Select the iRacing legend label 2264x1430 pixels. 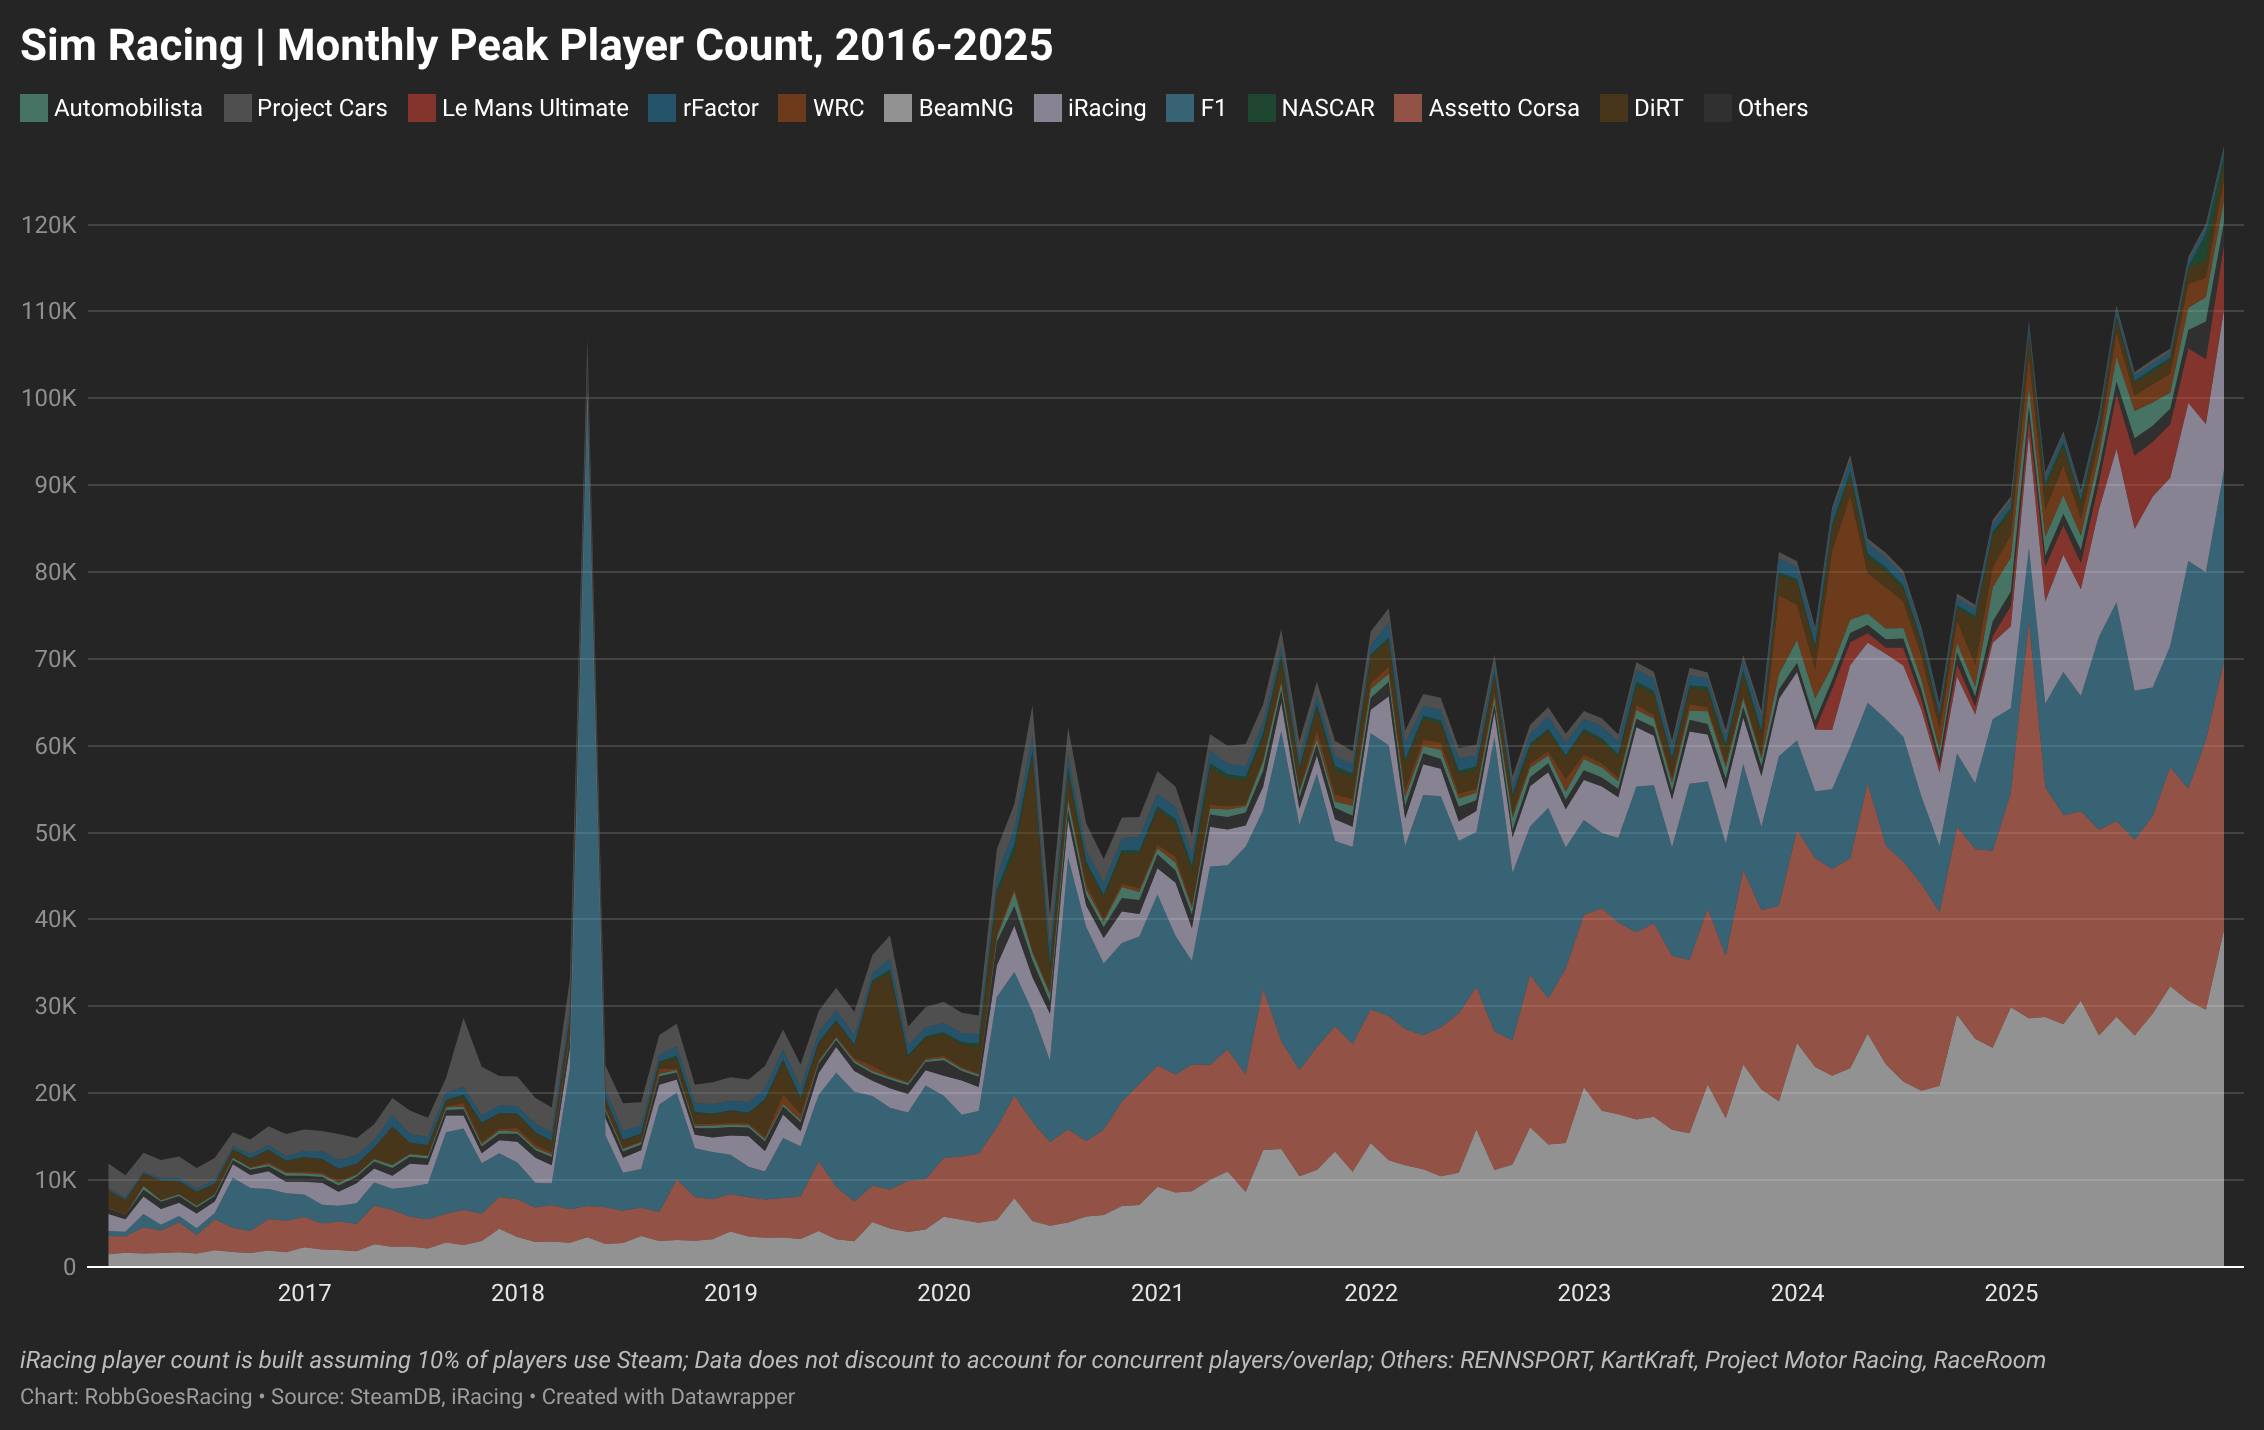pos(1107,108)
